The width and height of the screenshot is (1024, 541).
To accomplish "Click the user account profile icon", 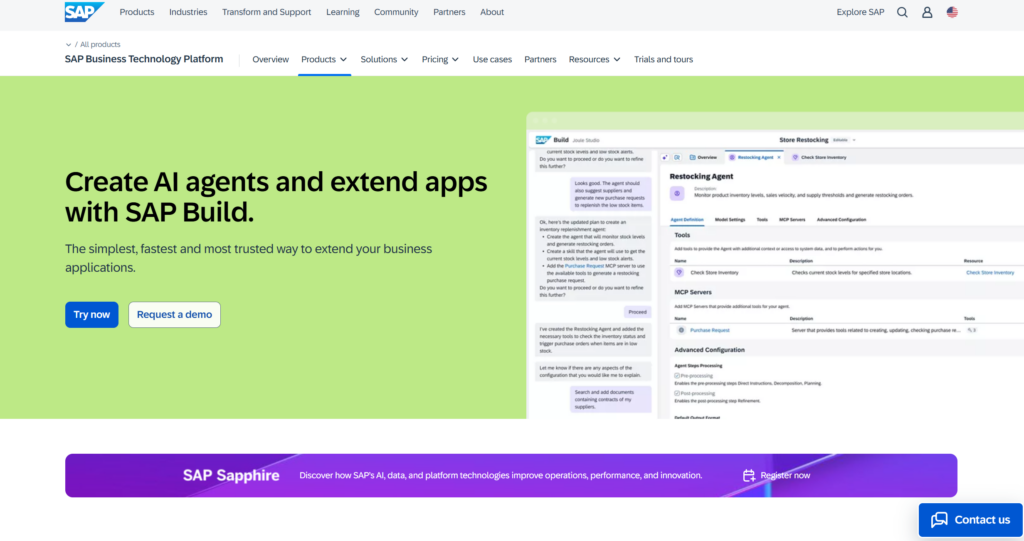I will pos(927,13).
